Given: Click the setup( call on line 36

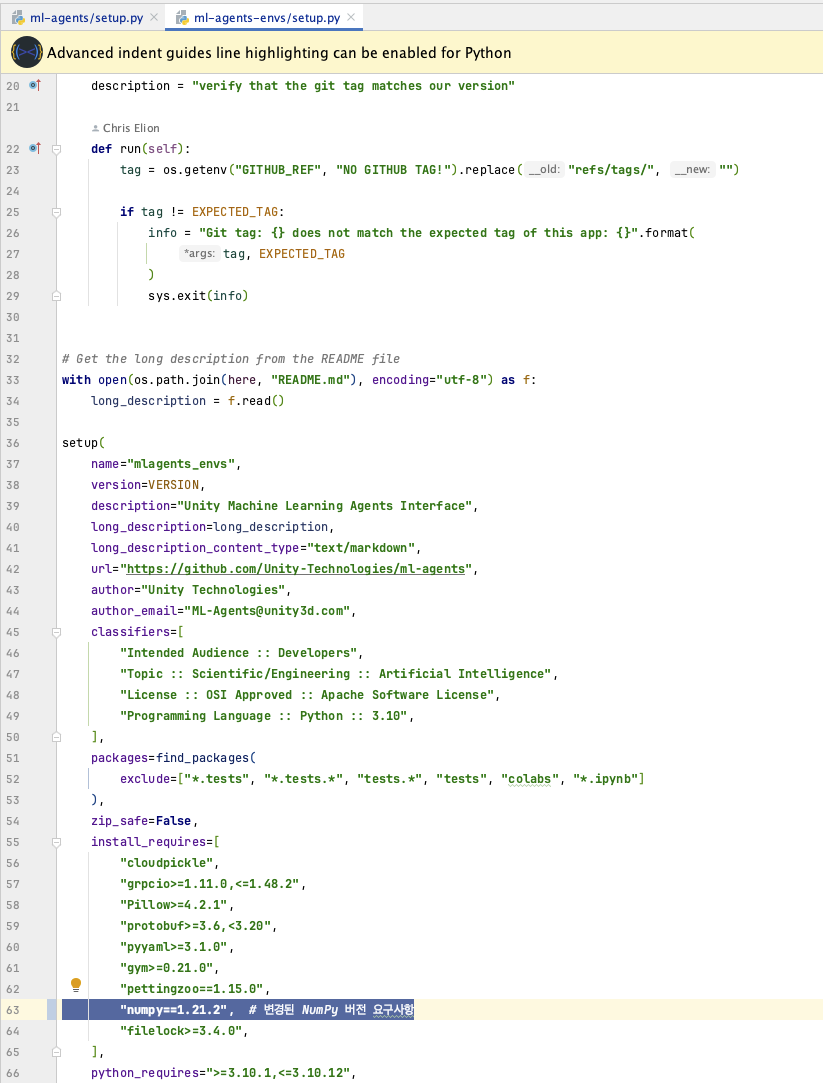Looking at the screenshot, I should click(x=84, y=443).
